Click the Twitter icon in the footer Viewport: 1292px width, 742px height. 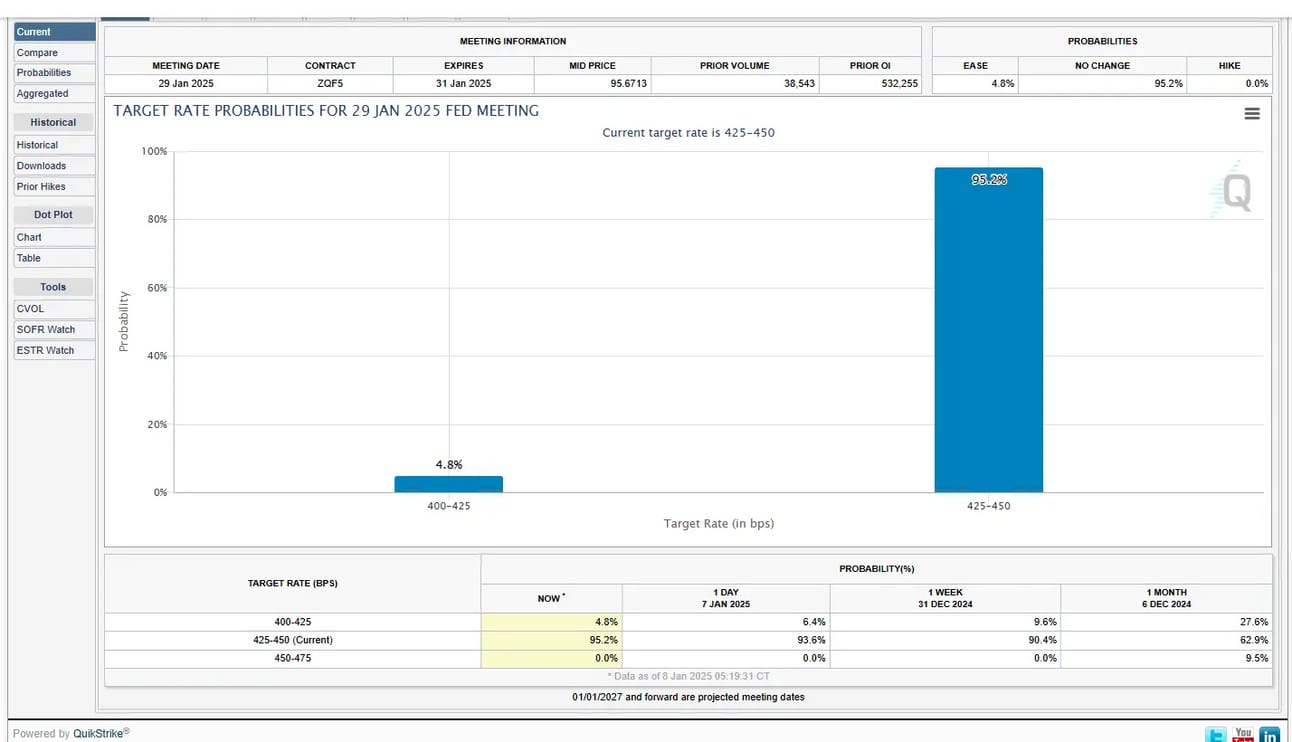1215,735
